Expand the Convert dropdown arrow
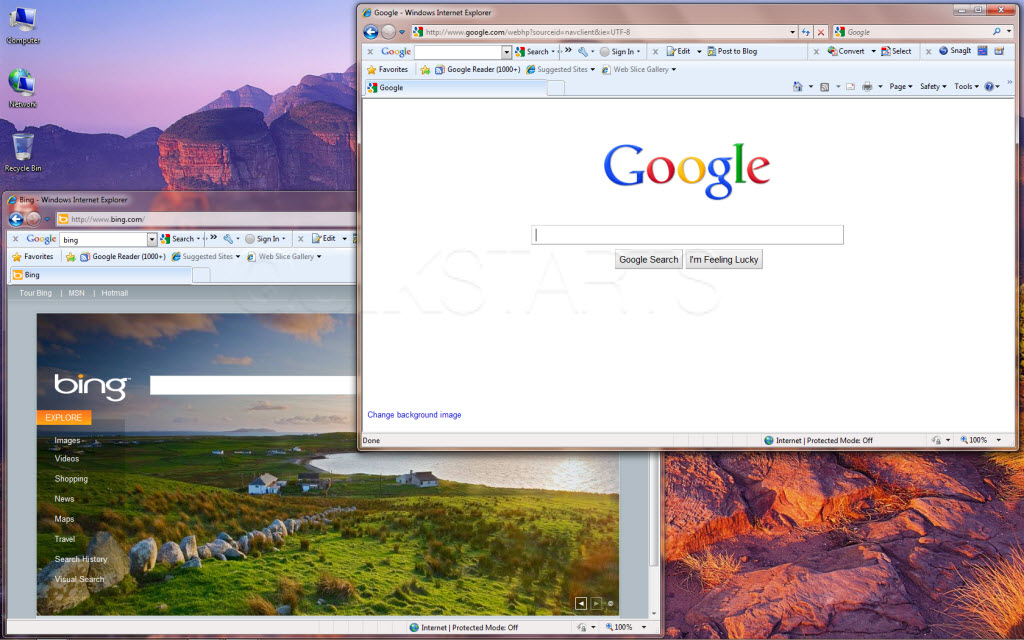 pos(873,51)
